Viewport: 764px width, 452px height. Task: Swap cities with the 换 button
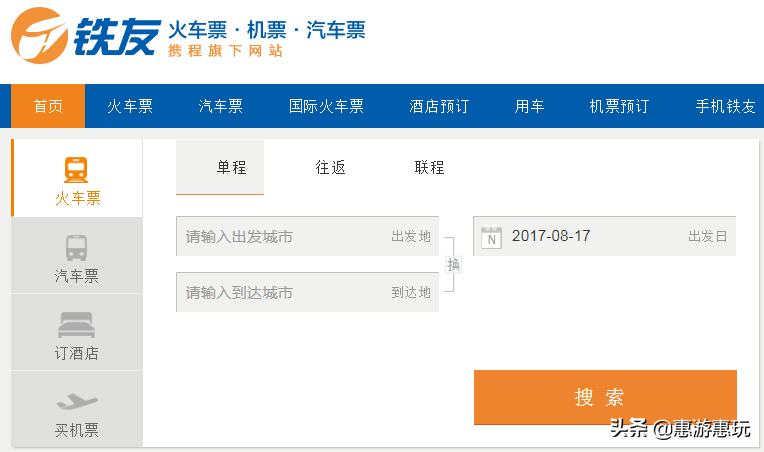click(453, 265)
